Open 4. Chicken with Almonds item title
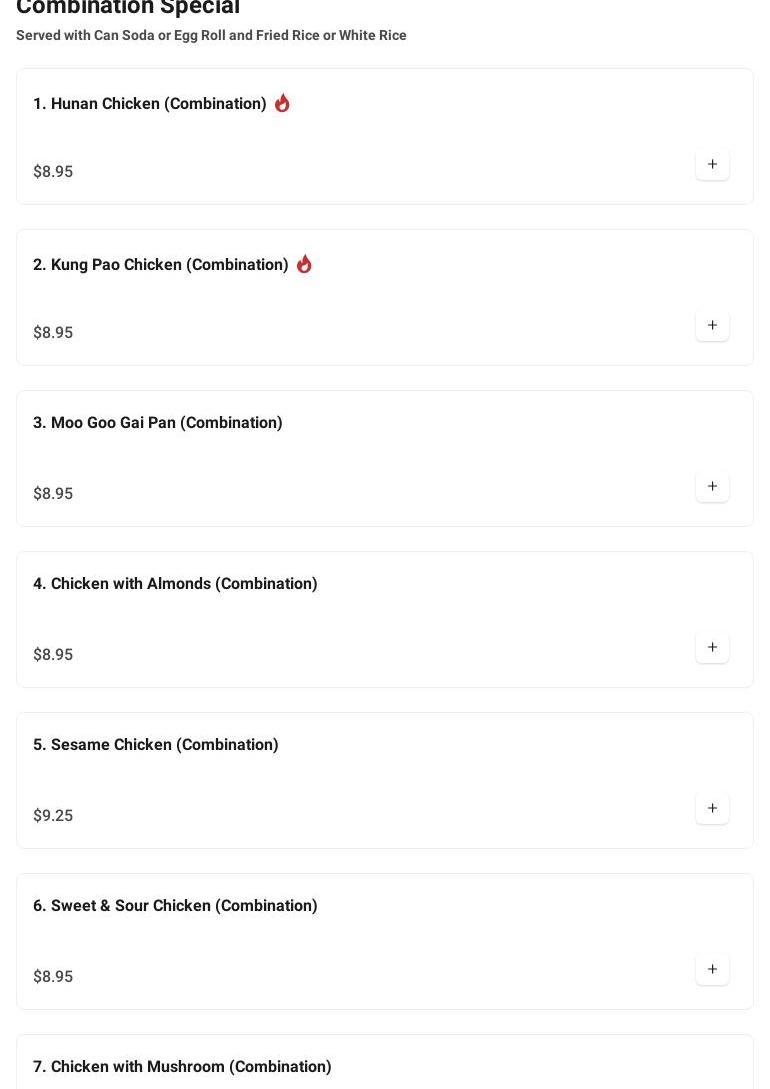The image size is (770, 1089). (175, 584)
